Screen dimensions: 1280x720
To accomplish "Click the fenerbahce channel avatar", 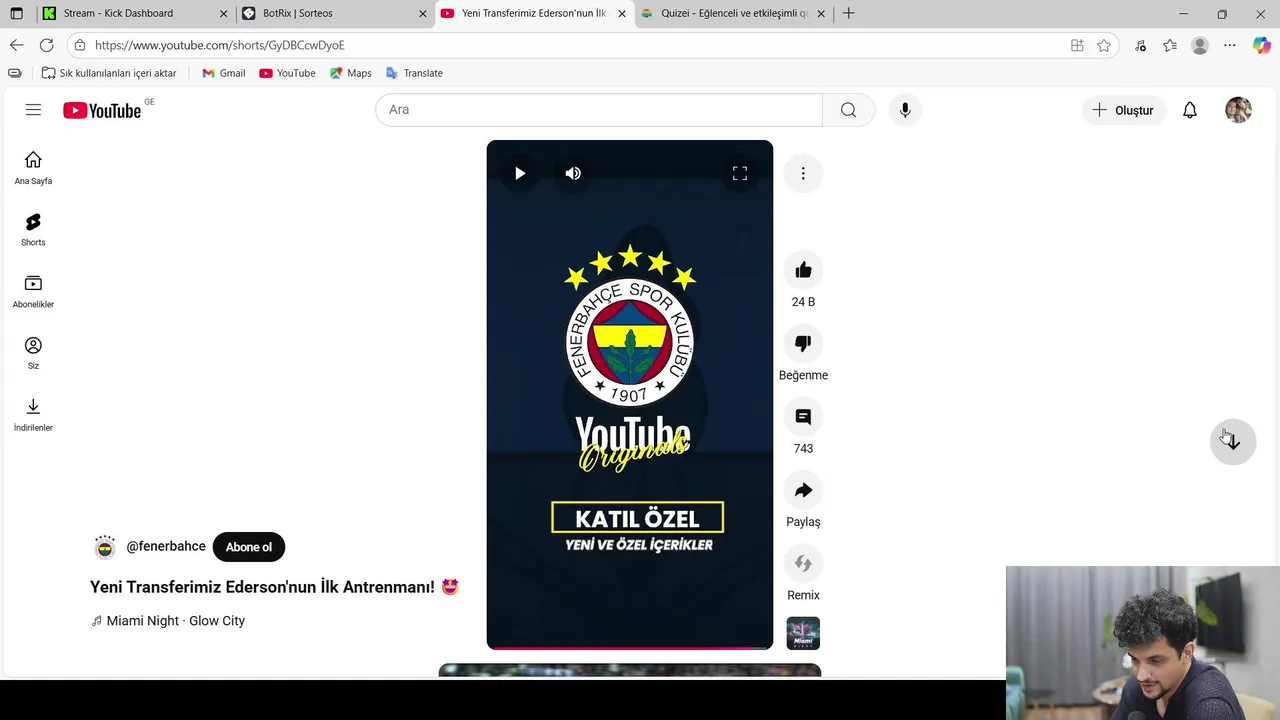I will point(105,547).
